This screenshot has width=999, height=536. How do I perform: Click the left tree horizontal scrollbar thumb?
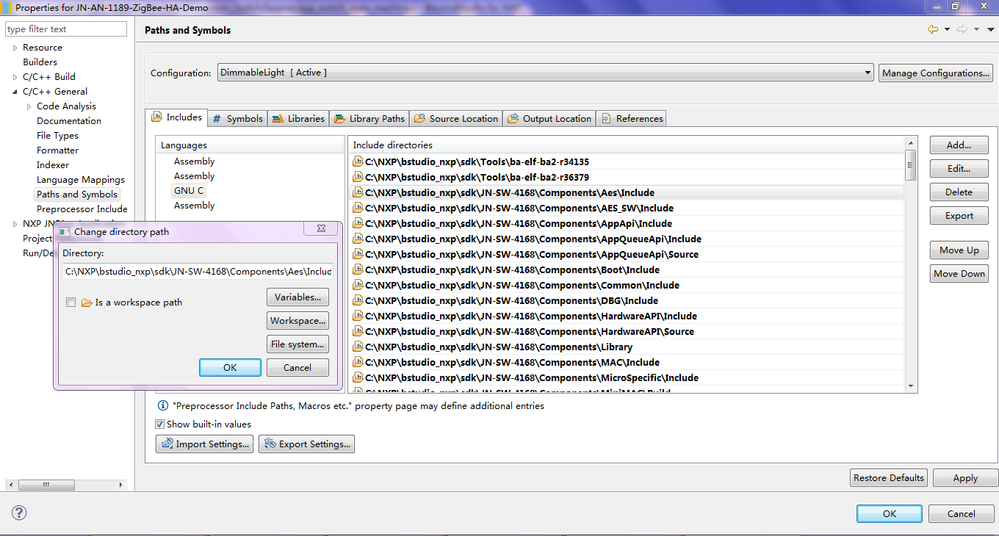pos(47,485)
